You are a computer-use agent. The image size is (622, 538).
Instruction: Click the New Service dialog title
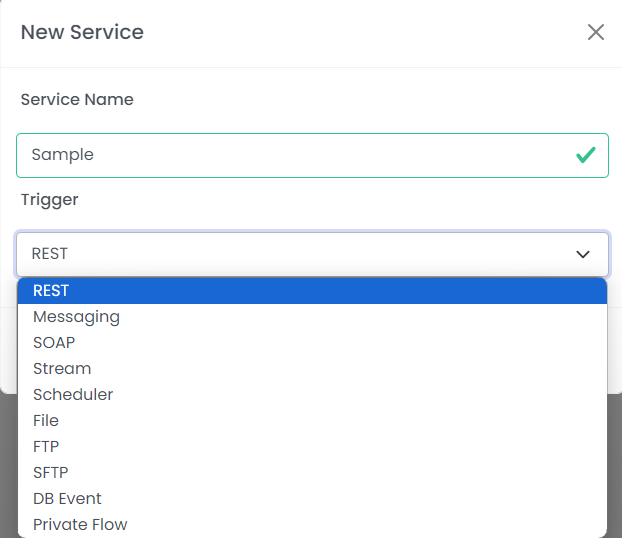pyautogui.click(x=82, y=32)
